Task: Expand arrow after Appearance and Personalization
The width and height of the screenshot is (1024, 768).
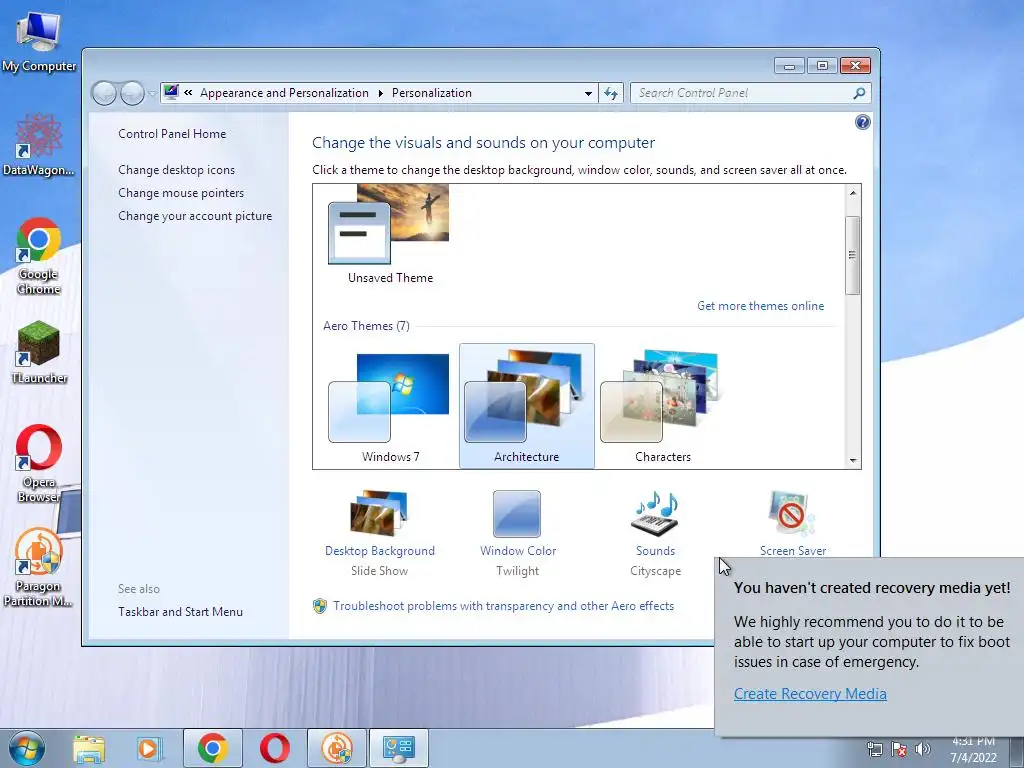Action: (x=380, y=93)
